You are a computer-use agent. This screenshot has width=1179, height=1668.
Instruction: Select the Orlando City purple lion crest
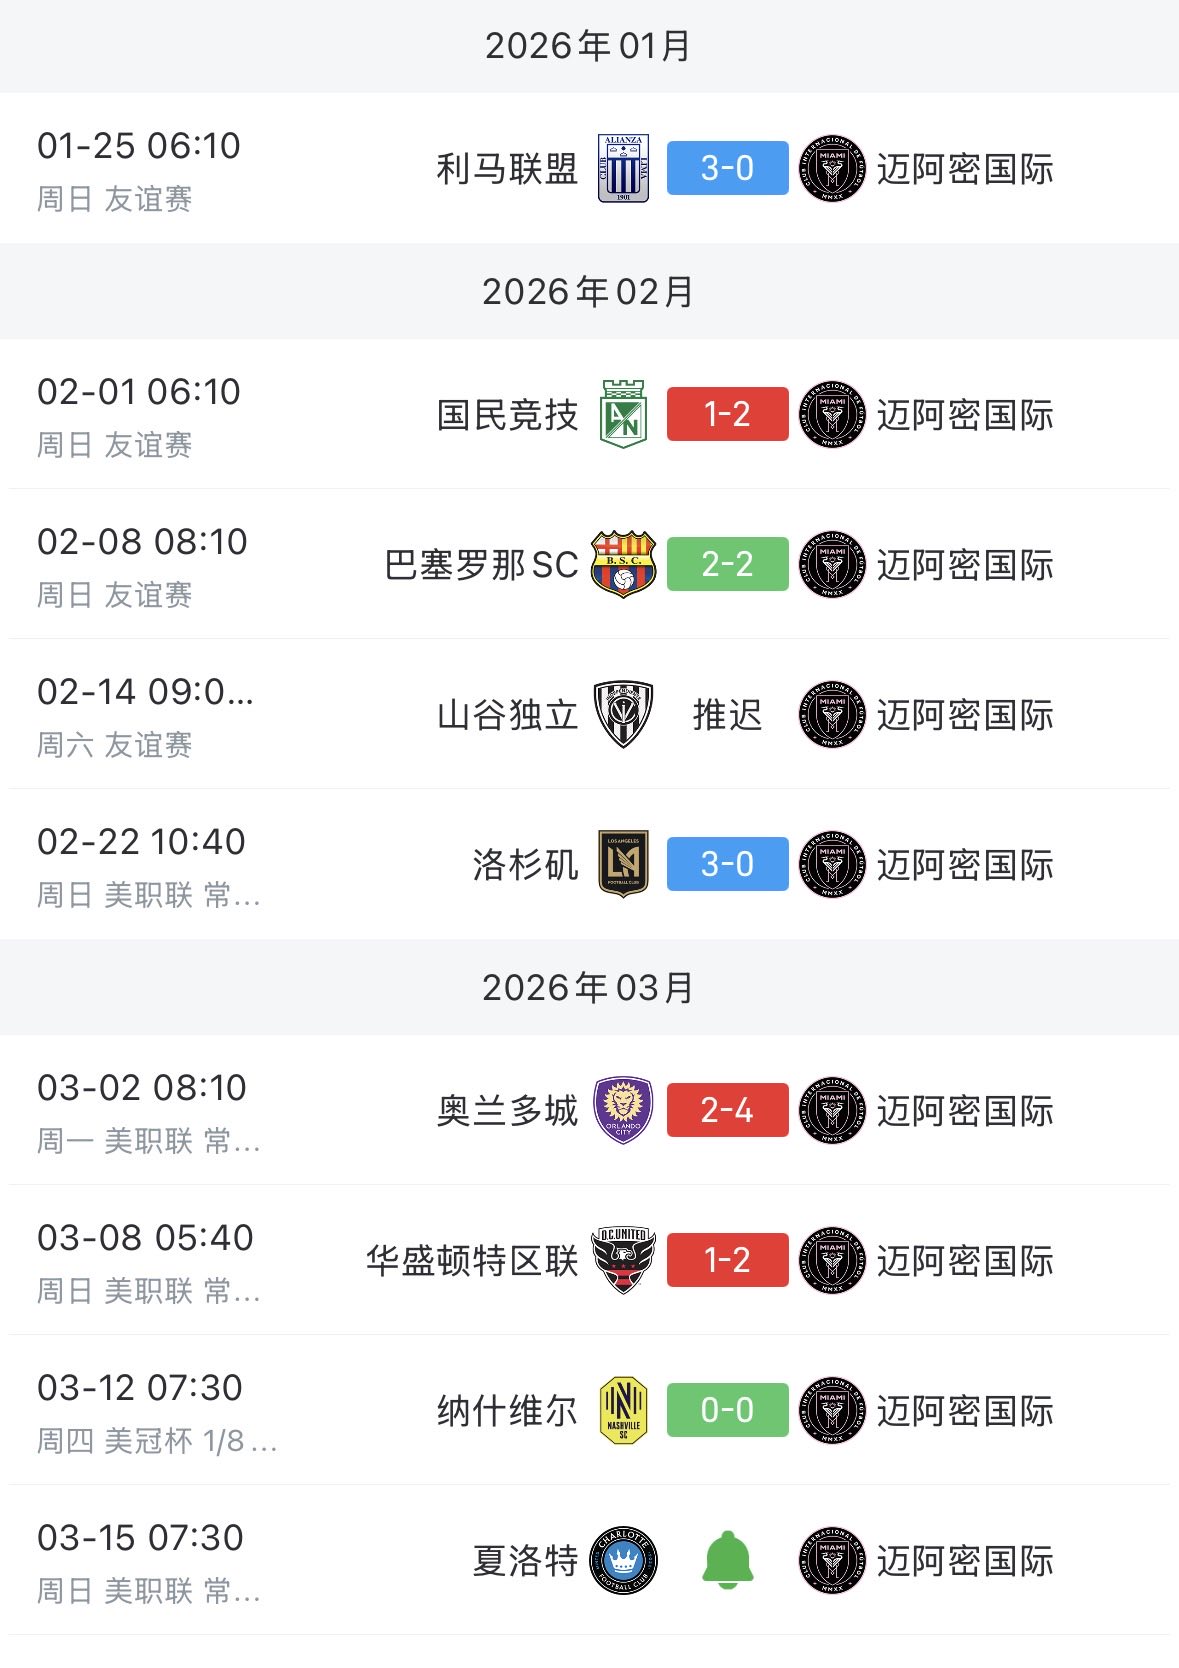click(623, 1110)
